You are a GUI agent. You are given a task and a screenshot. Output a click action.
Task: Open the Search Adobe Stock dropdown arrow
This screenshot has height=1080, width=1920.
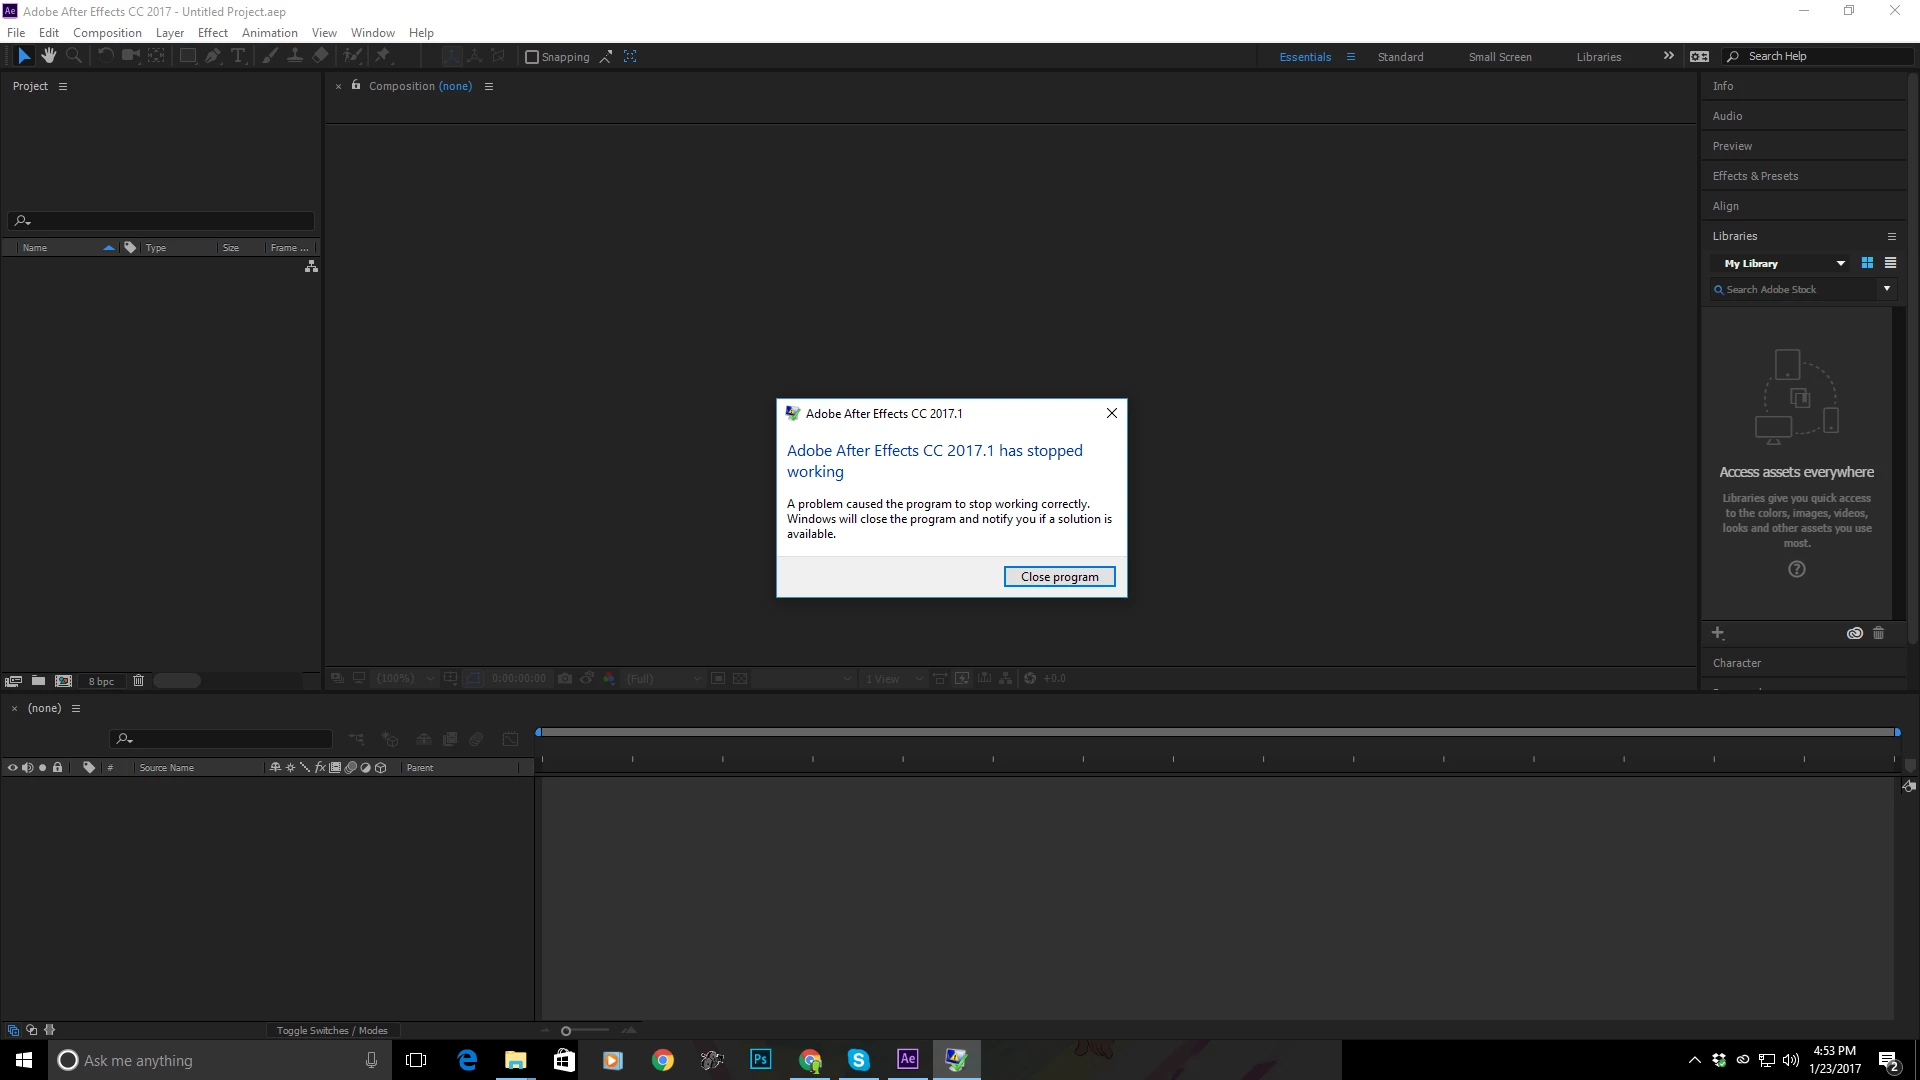pos(1887,289)
